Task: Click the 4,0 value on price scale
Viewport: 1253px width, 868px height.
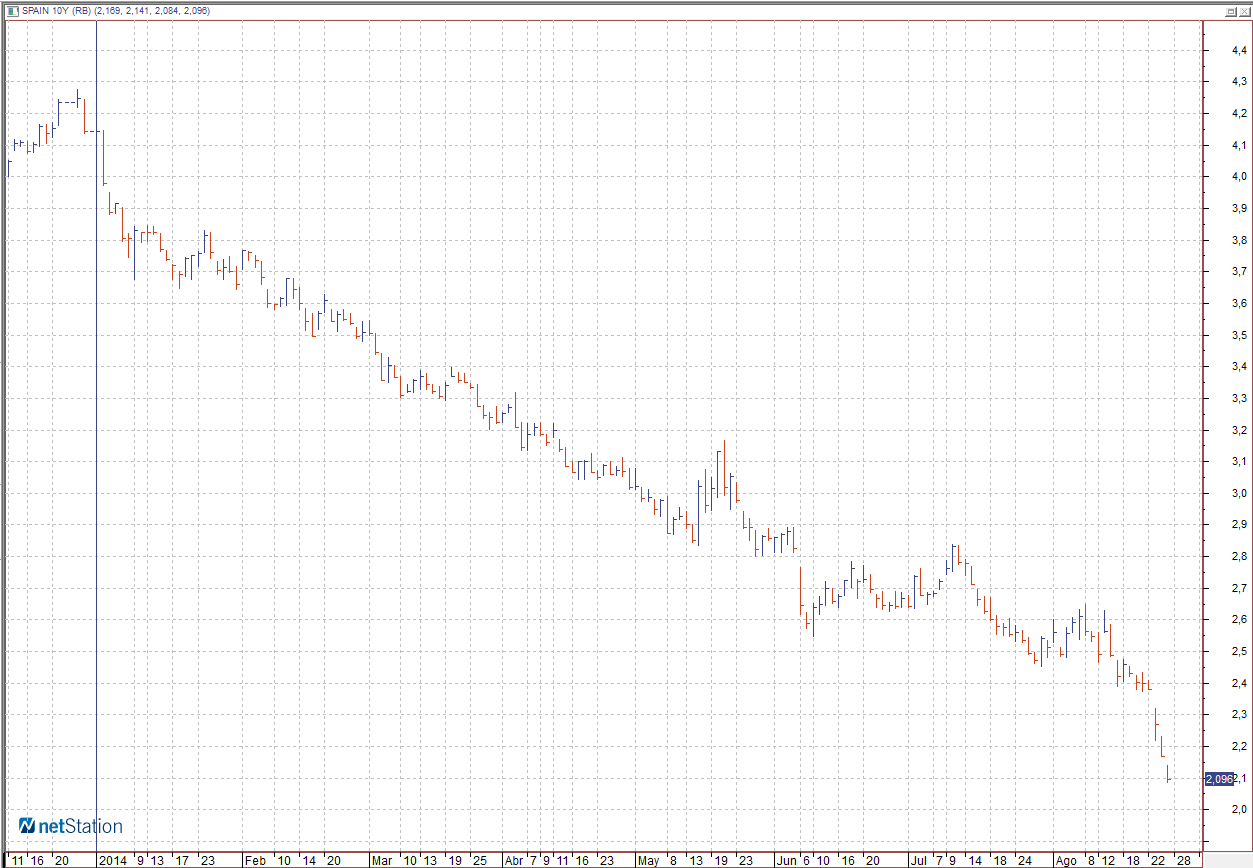Action: (x=1239, y=176)
